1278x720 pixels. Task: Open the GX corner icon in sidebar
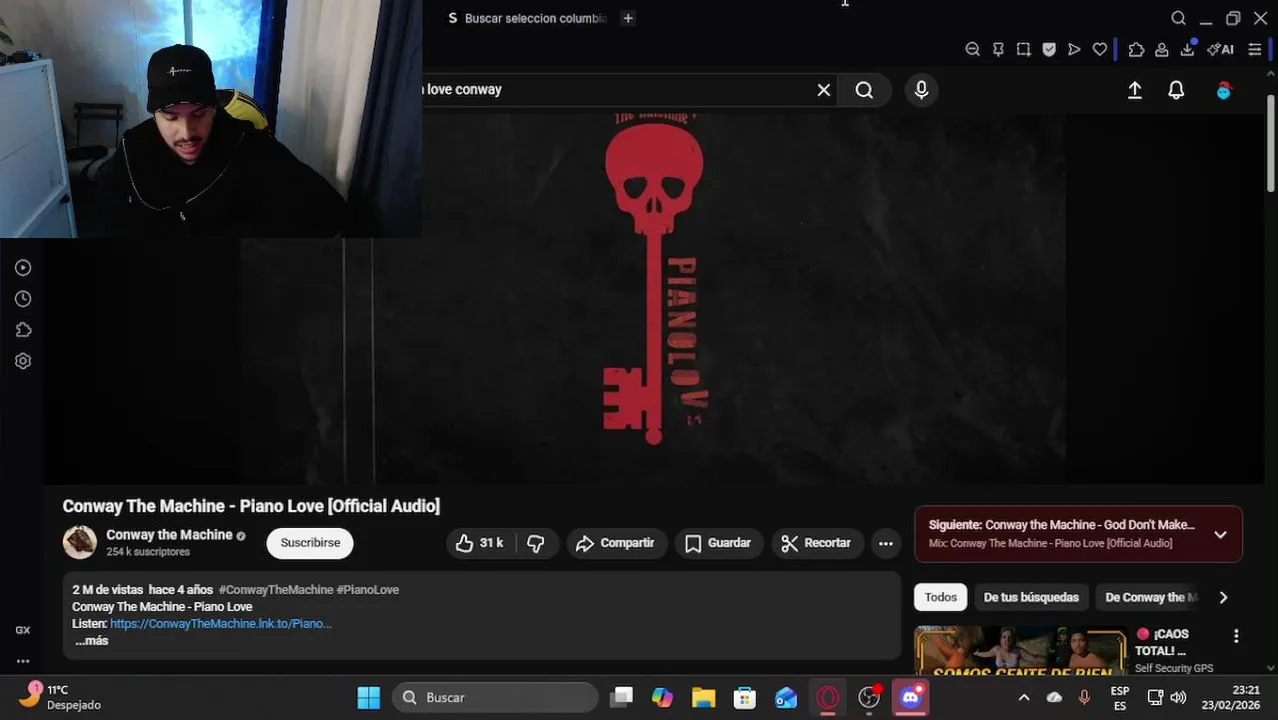click(23, 631)
